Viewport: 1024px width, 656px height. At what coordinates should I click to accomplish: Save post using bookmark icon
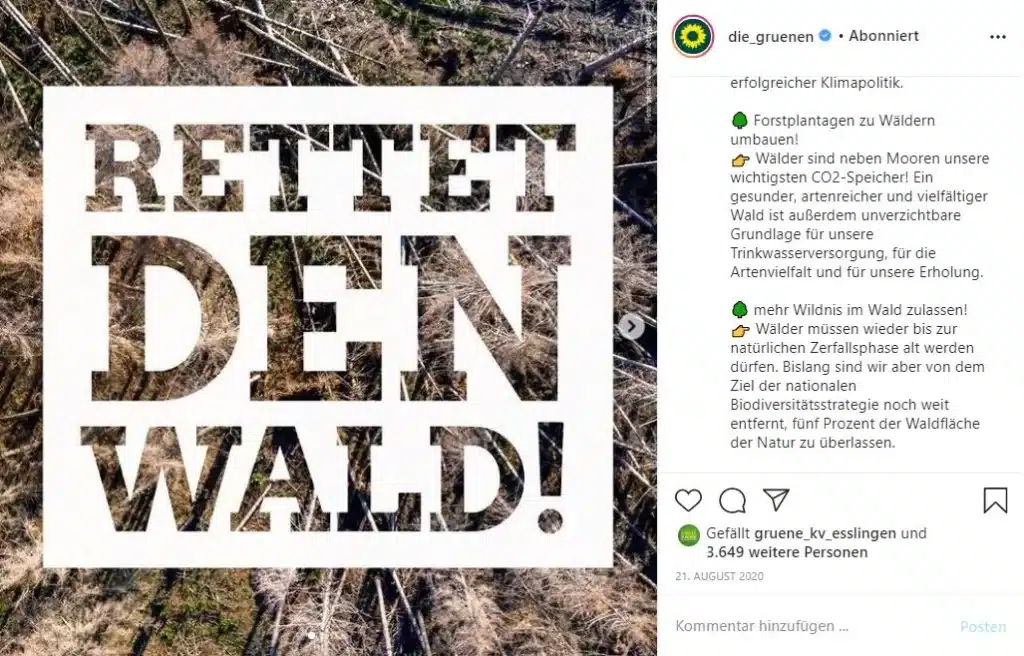995,500
